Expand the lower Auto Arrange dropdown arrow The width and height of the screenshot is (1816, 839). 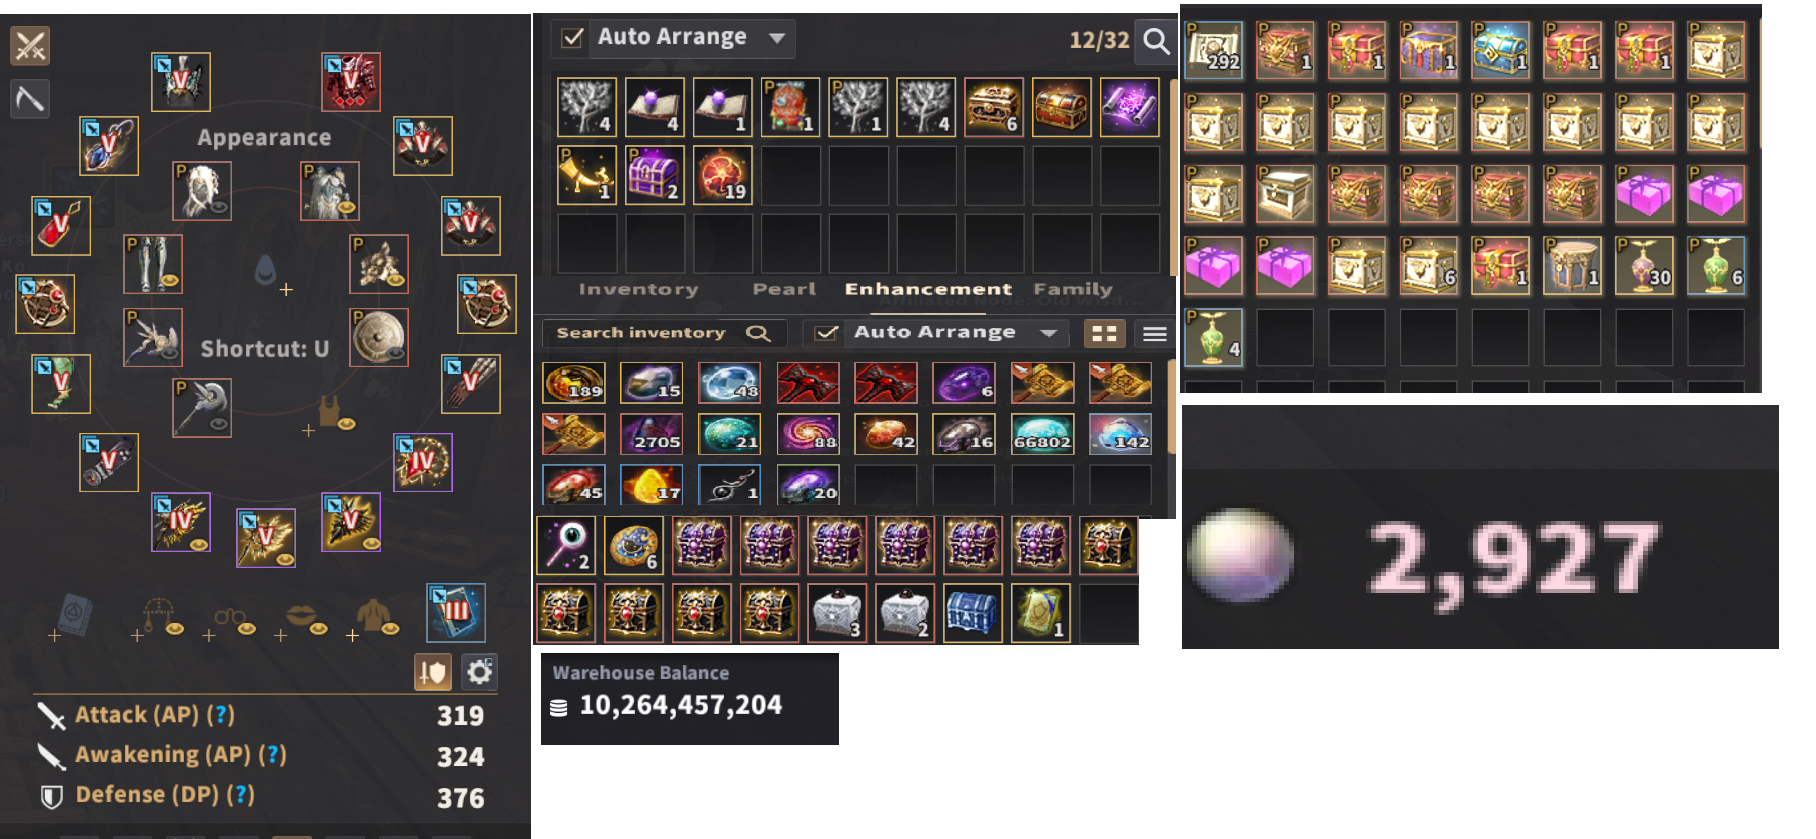[x=1048, y=333]
